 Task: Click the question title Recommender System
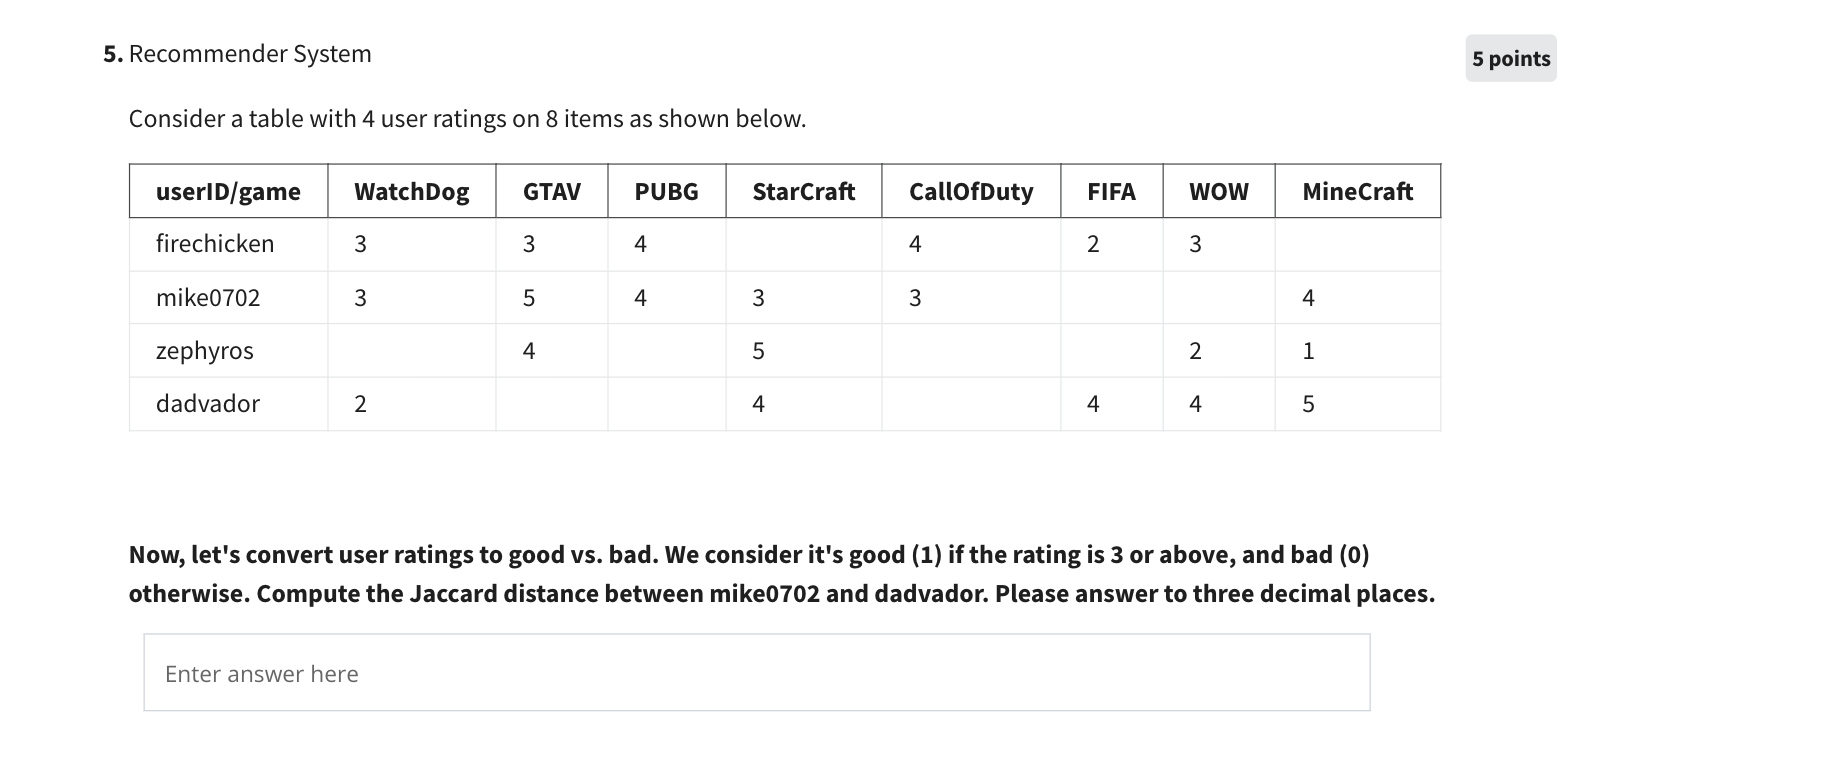pos(250,53)
